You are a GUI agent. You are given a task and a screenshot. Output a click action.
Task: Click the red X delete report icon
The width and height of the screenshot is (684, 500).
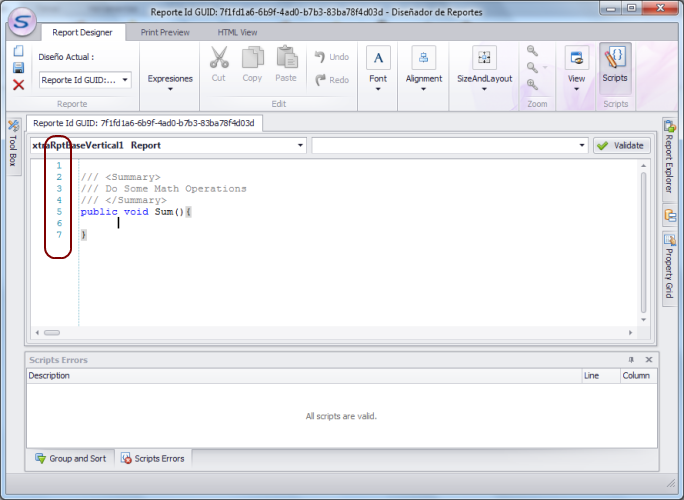(x=18, y=85)
